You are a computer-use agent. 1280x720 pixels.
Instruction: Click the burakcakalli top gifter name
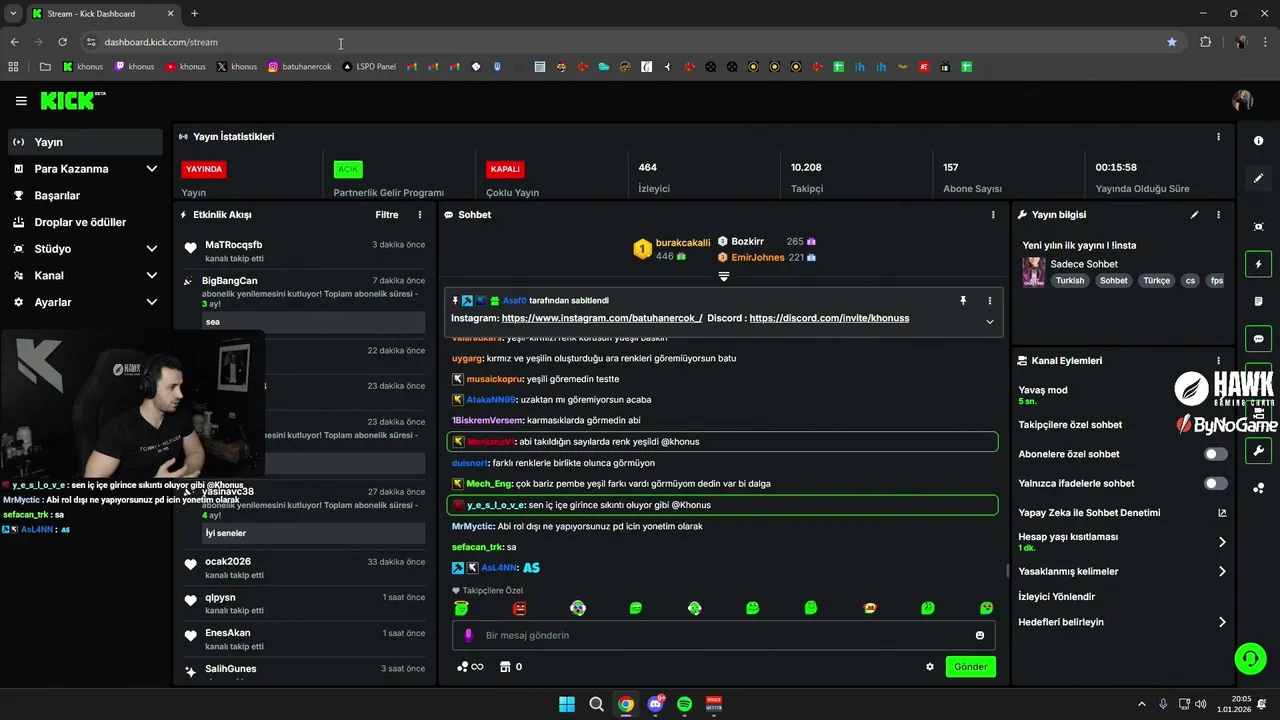[x=683, y=243]
